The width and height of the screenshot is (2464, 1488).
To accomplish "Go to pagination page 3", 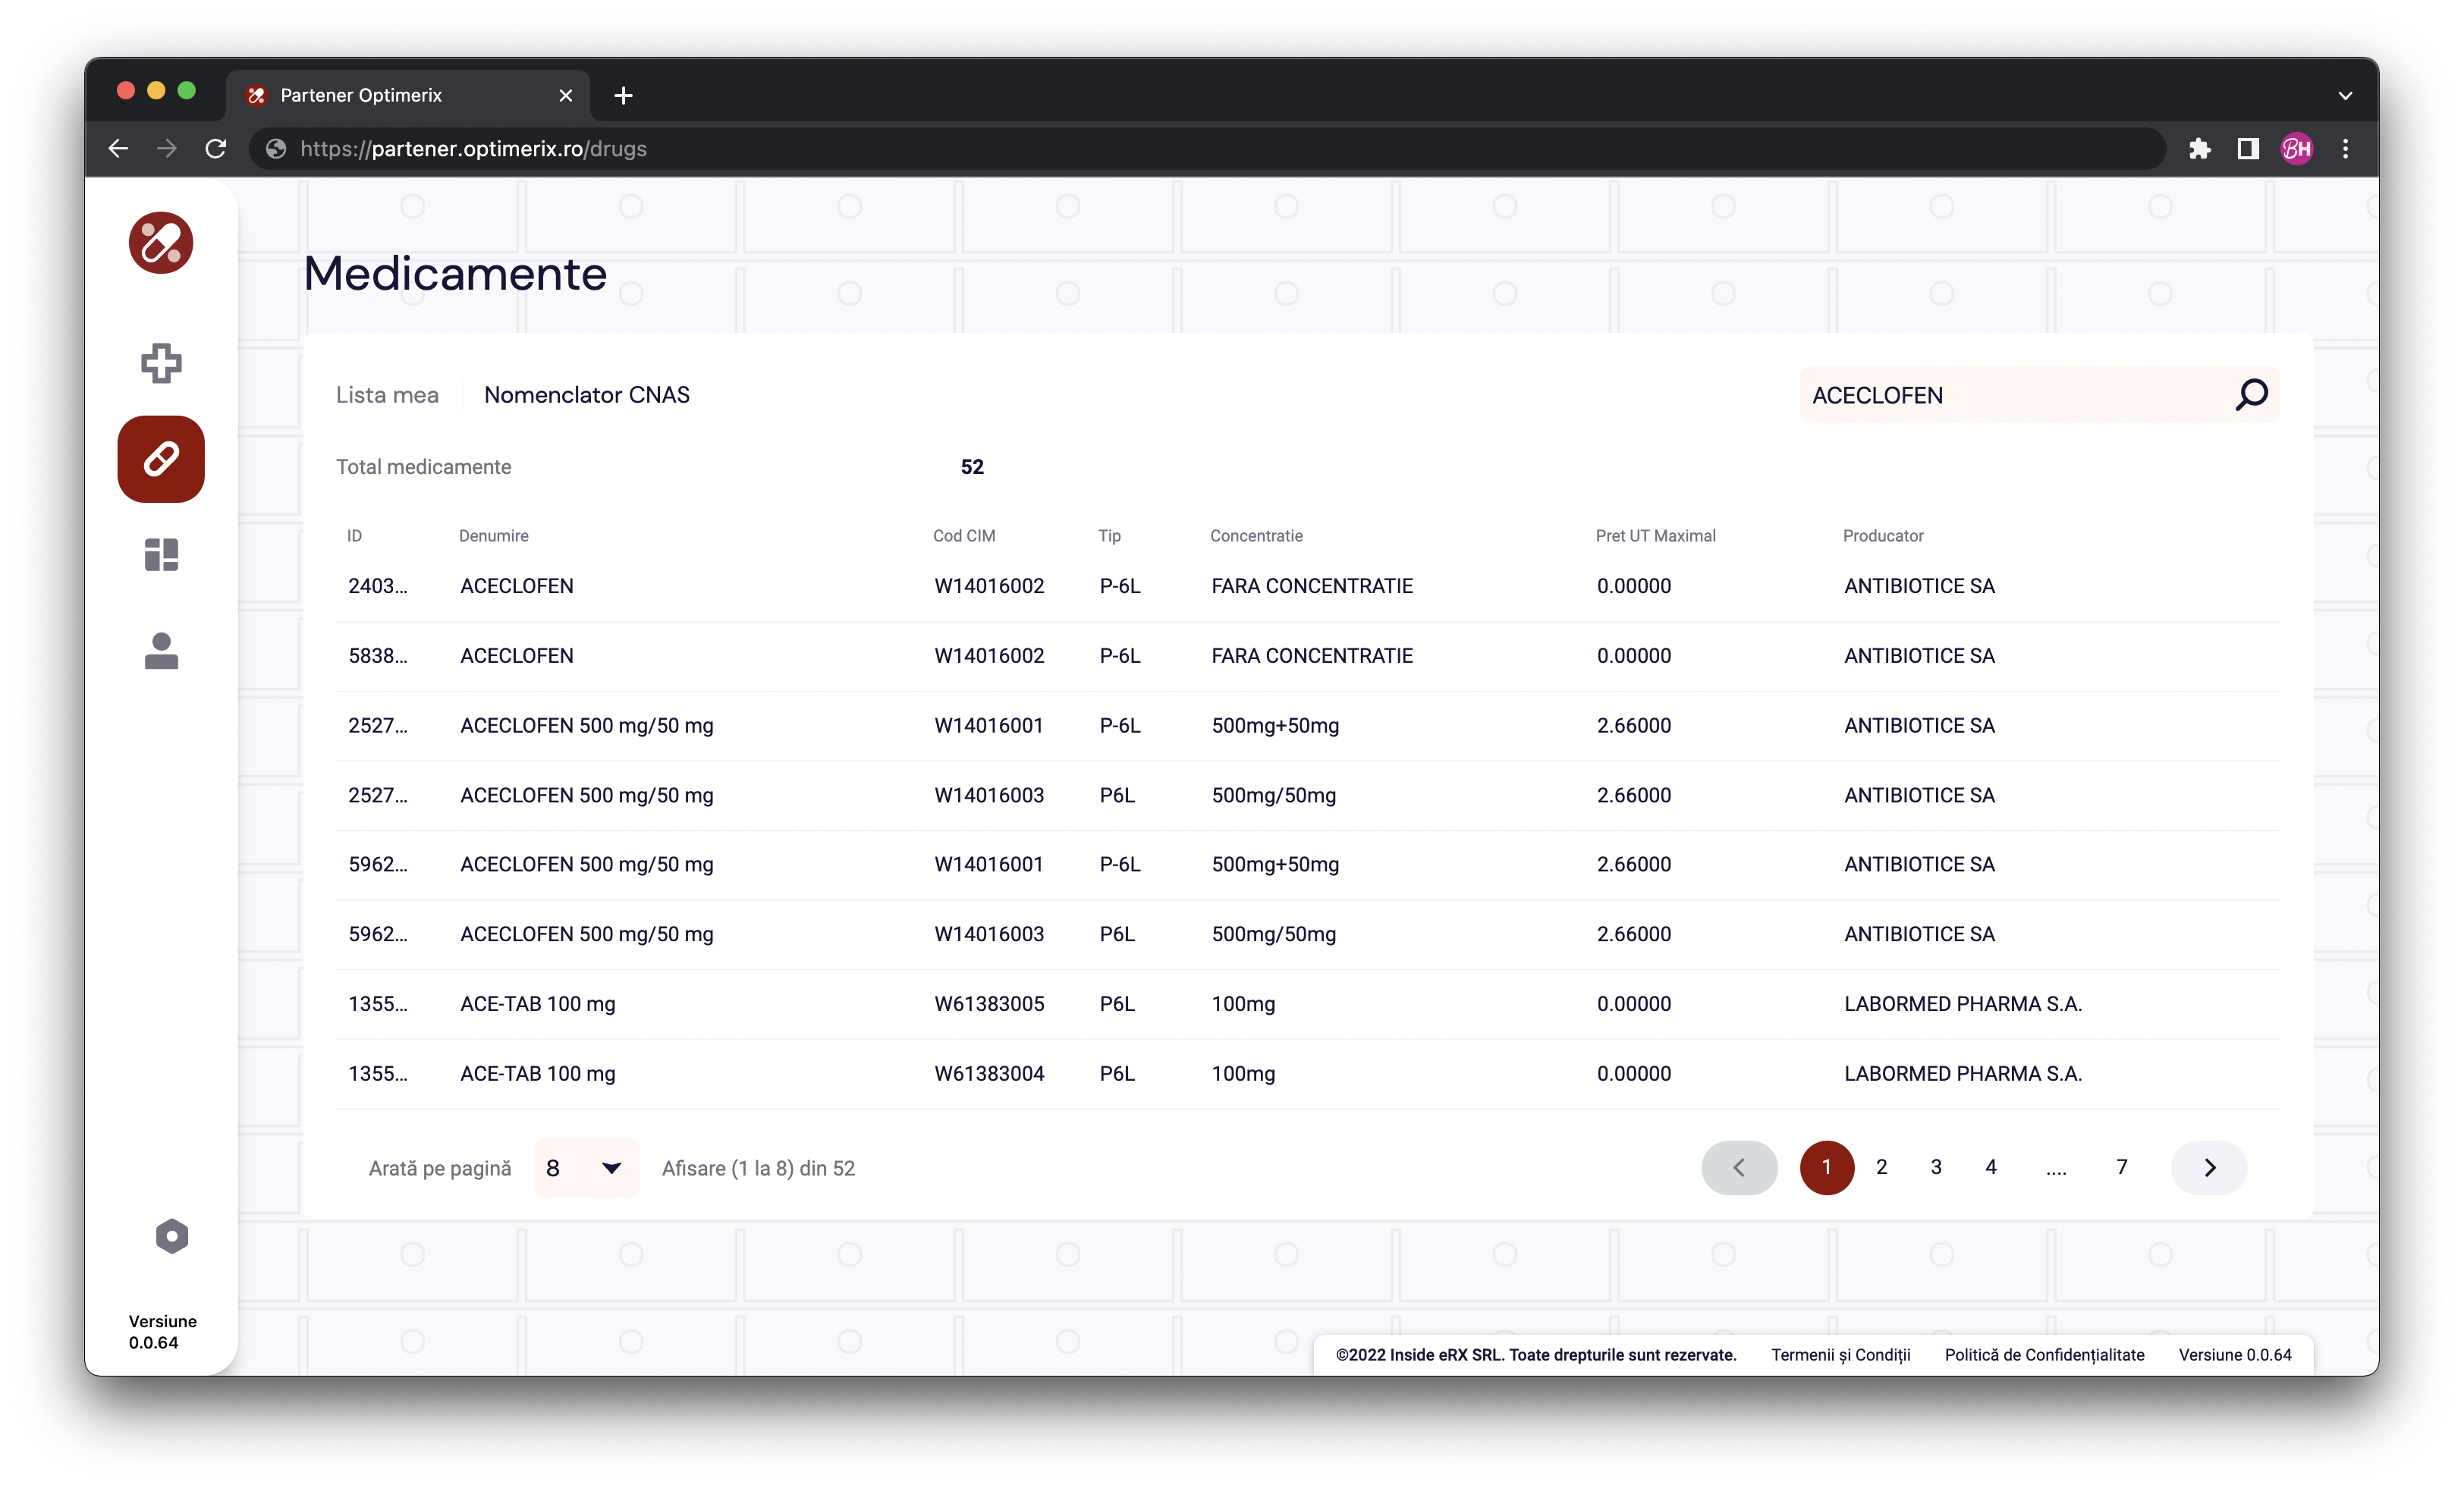I will click(x=1936, y=1167).
